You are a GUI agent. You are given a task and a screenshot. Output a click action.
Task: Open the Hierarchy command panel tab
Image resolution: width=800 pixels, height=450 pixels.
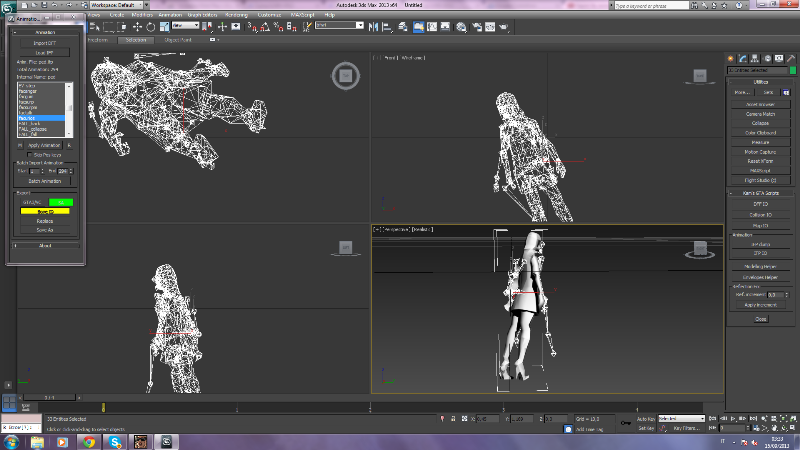(x=755, y=59)
